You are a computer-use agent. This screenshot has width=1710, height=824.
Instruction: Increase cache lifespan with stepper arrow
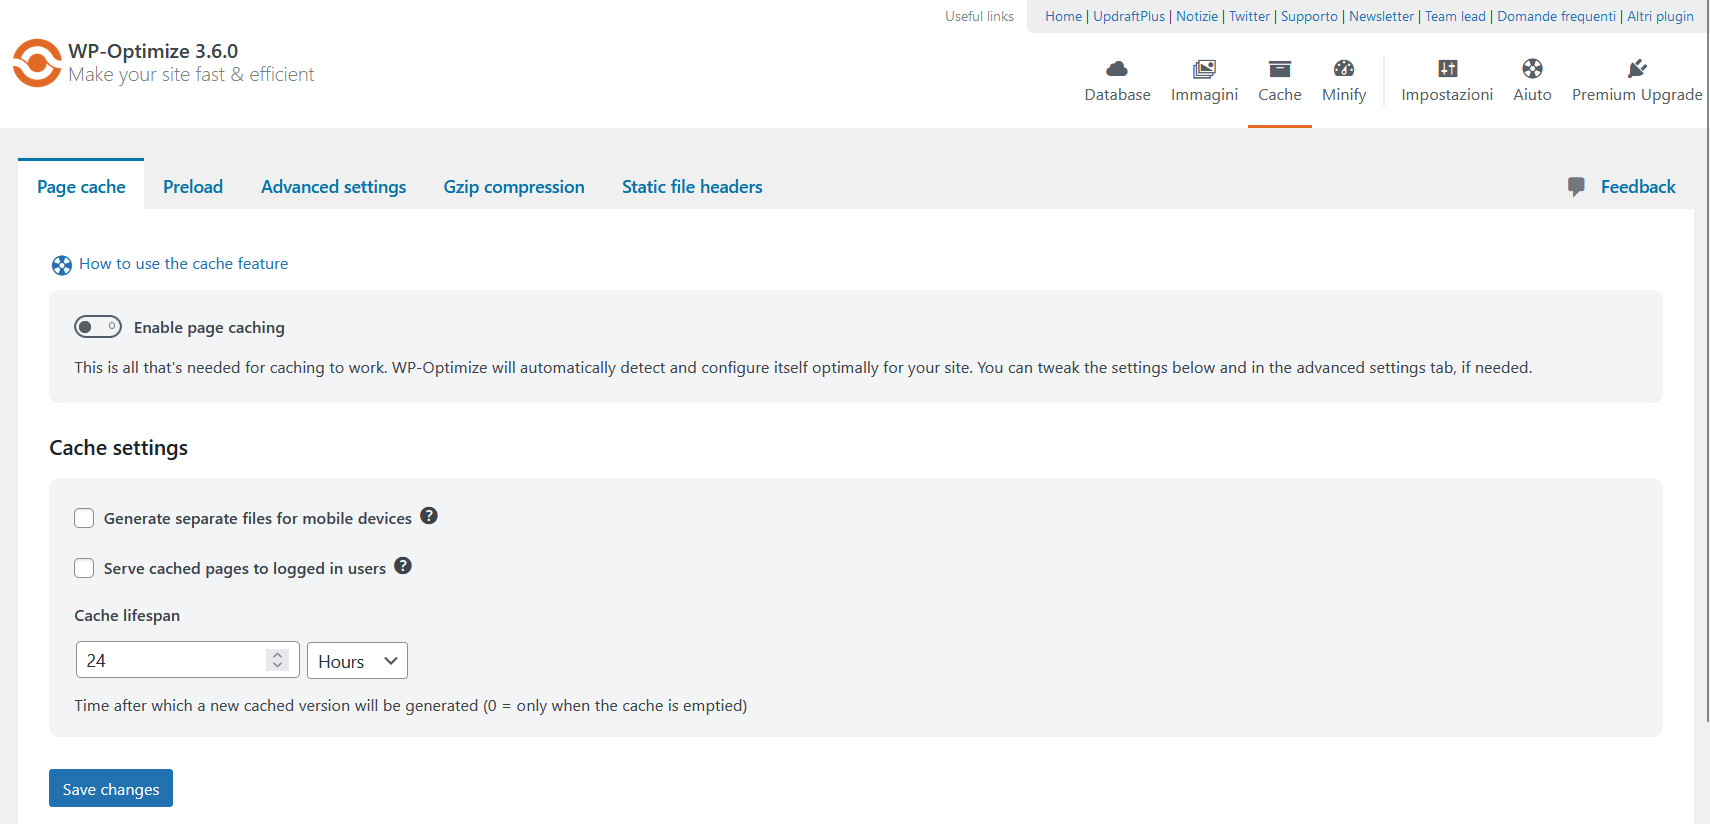pyautogui.click(x=277, y=654)
